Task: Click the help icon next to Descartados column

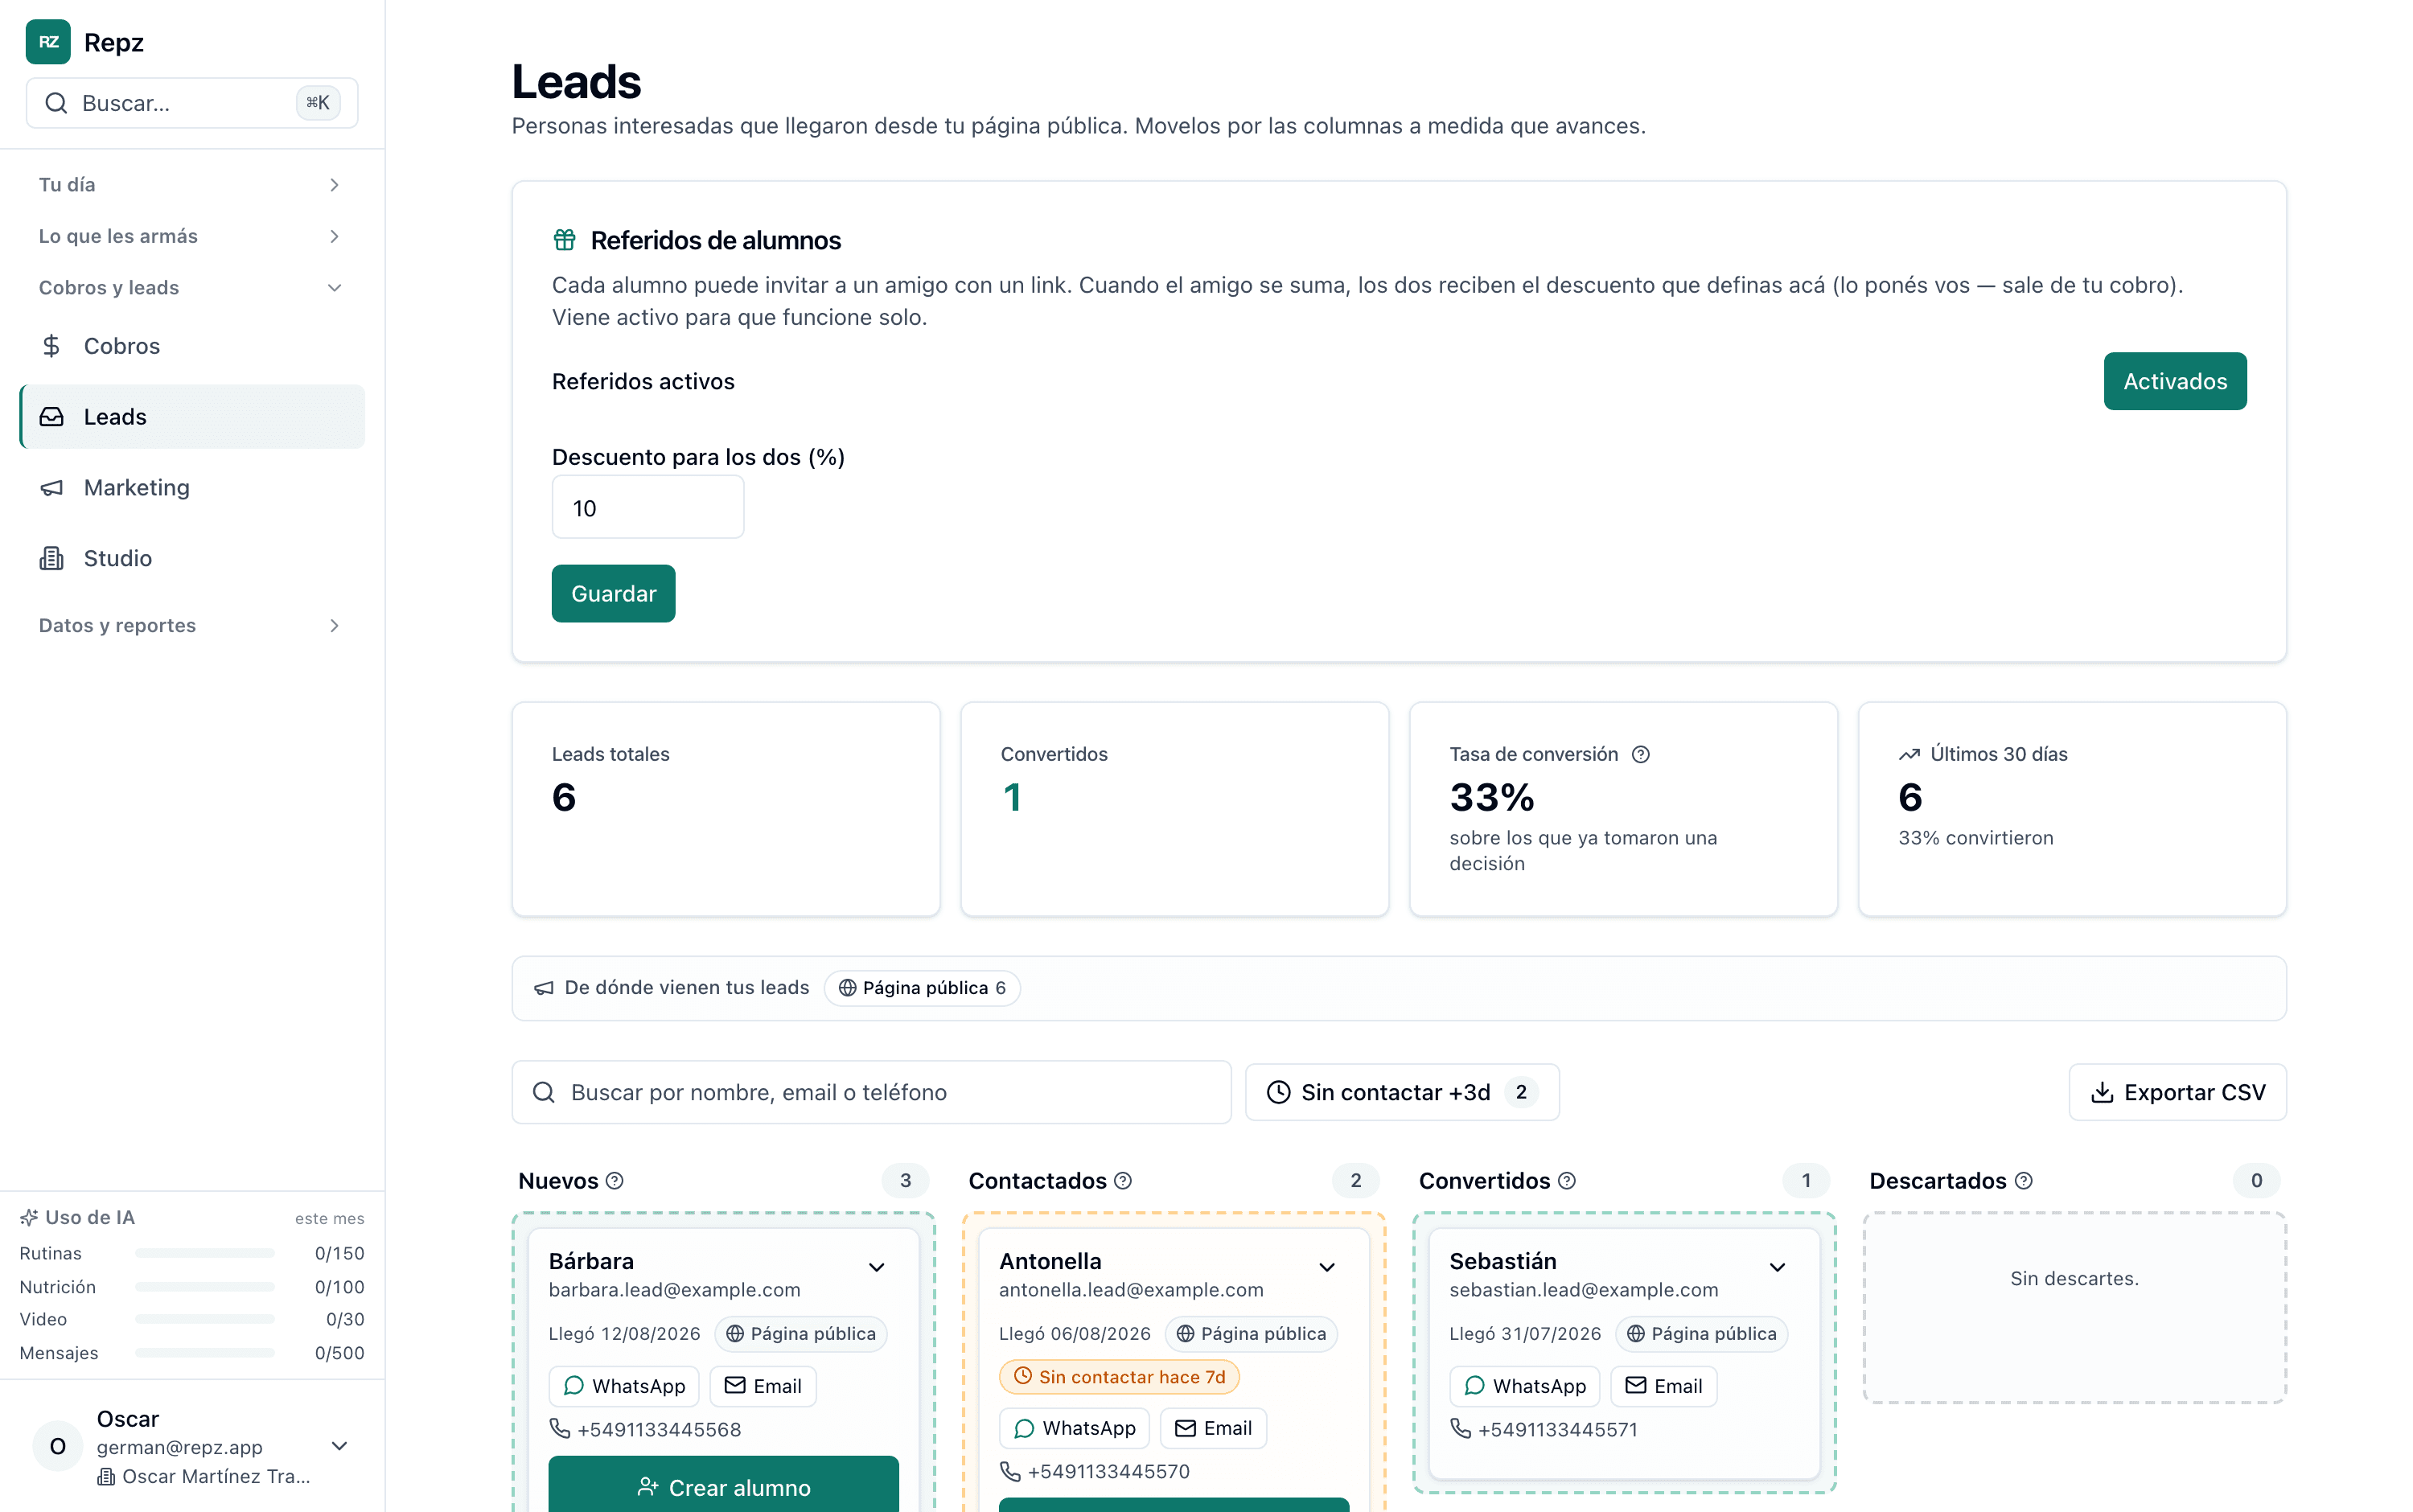Action: coord(2024,1181)
